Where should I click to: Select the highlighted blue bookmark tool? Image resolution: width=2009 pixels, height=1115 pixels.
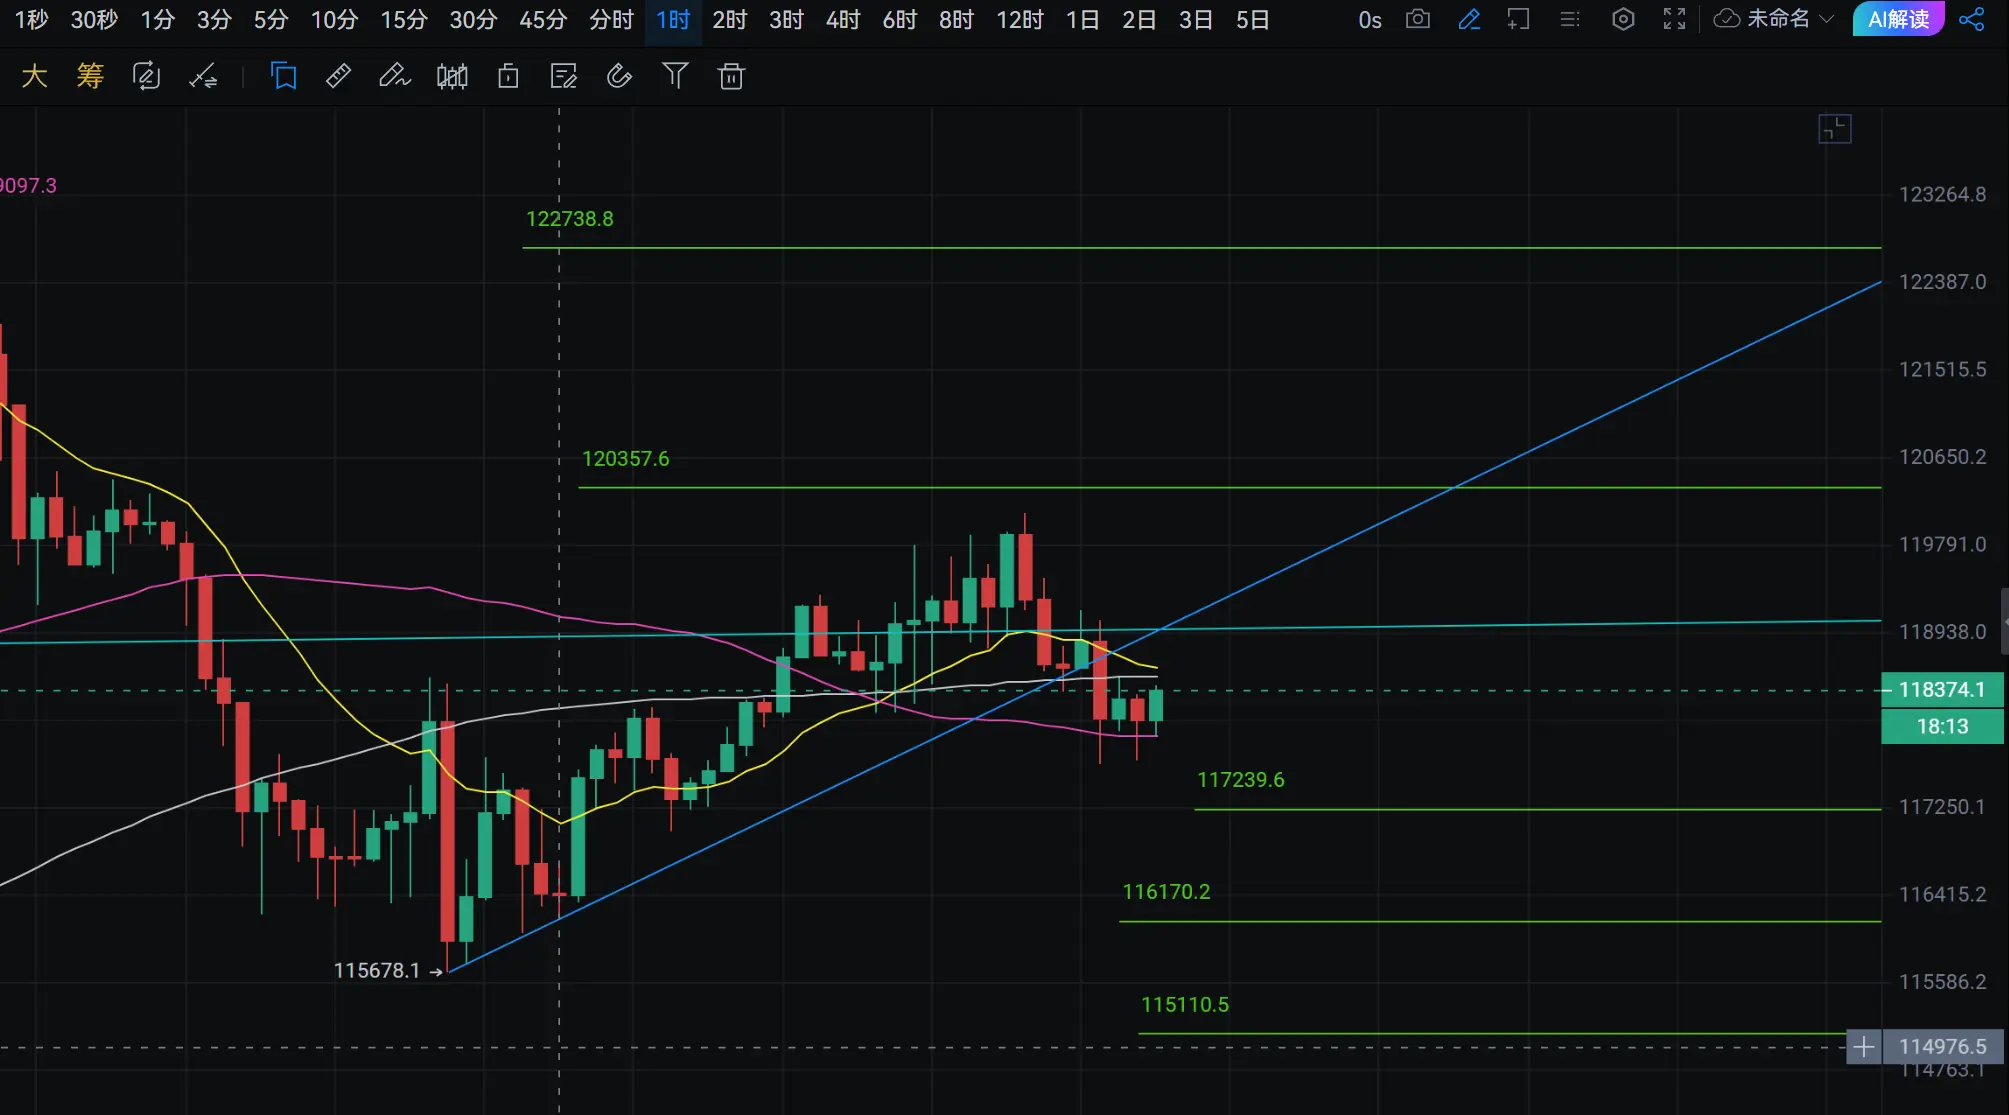(284, 76)
